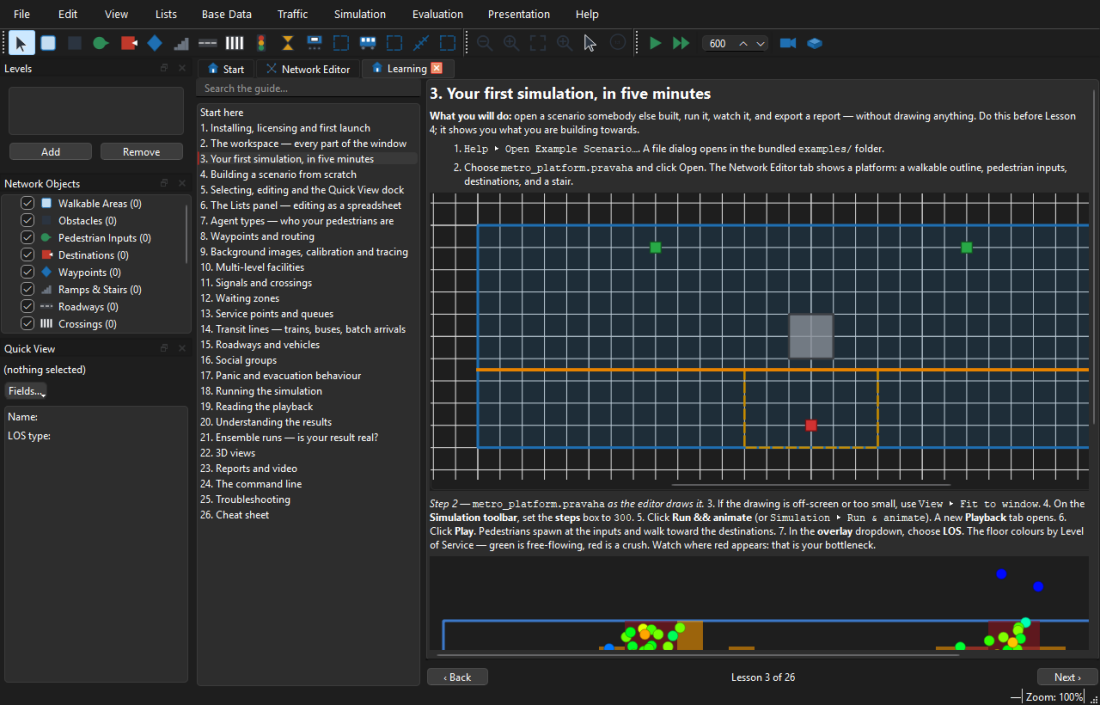Open the Simulation menu
The height and width of the screenshot is (705, 1100).
360,14
